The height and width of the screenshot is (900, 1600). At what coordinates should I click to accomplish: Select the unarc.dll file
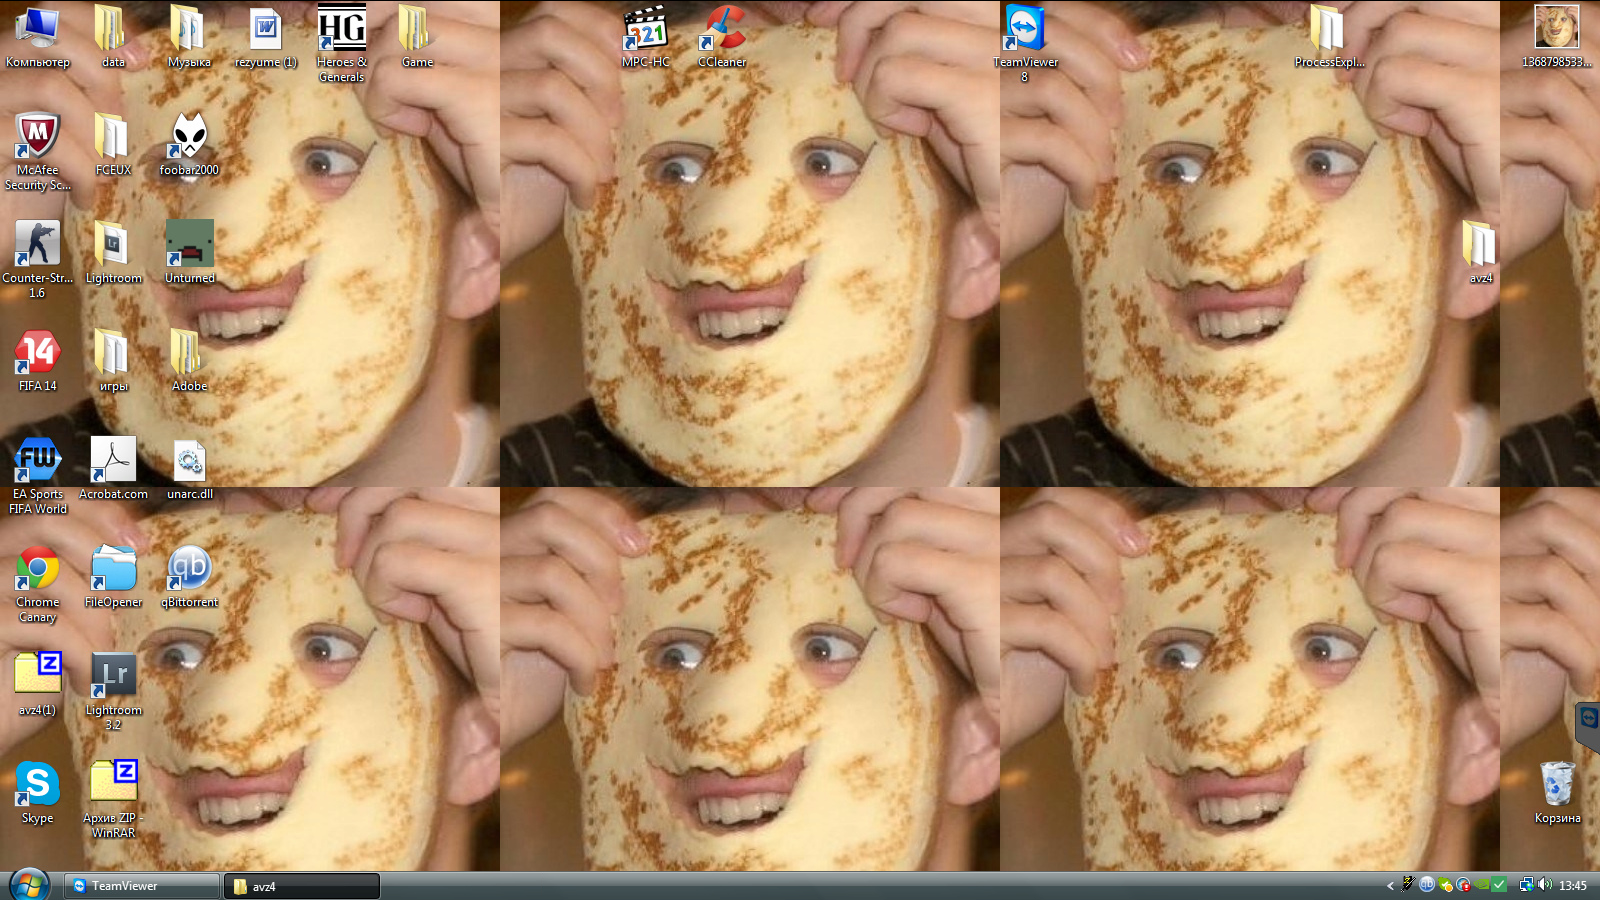(x=189, y=469)
